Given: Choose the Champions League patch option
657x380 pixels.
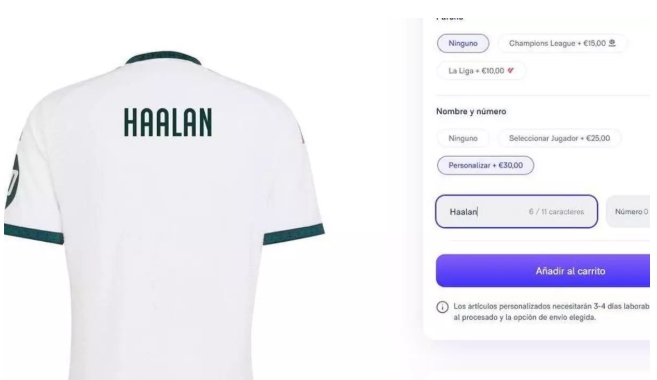Looking at the screenshot, I should point(562,43).
